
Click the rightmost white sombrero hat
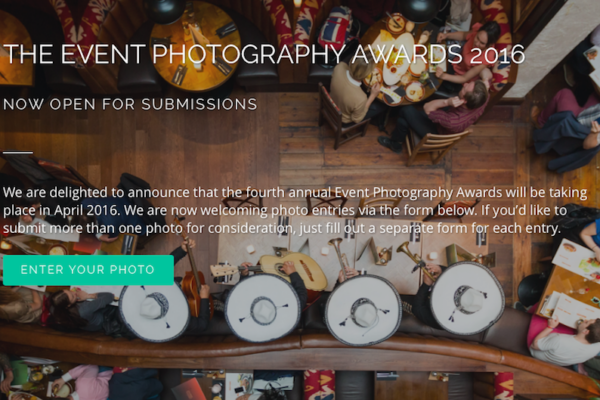(467, 298)
